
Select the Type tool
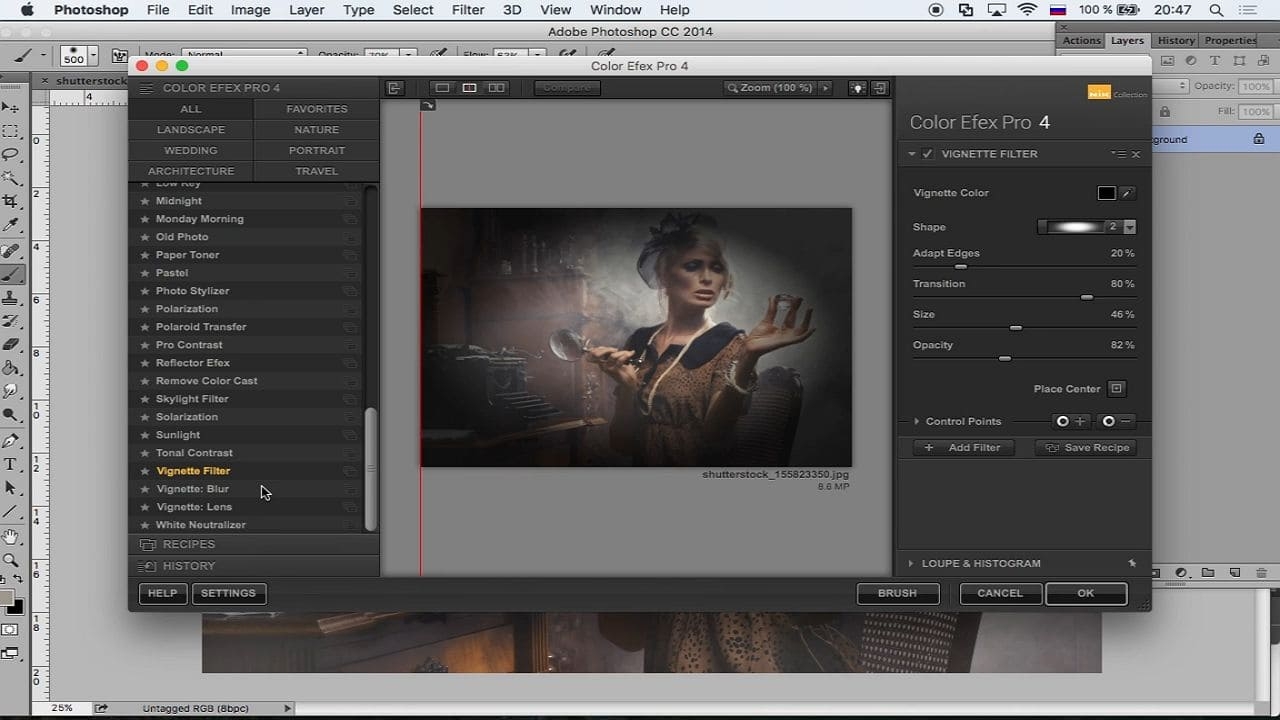[x=11, y=465]
